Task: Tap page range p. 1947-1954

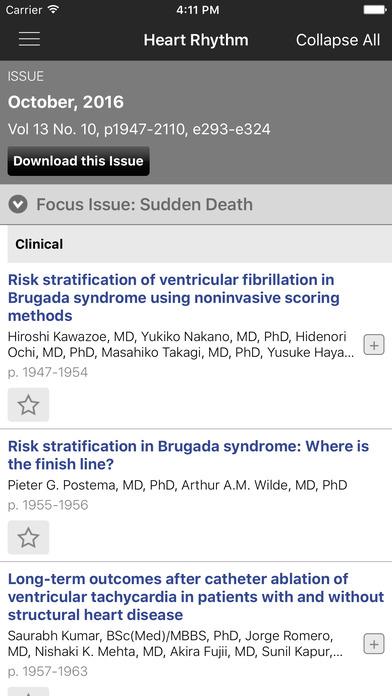Action: click(x=48, y=372)
